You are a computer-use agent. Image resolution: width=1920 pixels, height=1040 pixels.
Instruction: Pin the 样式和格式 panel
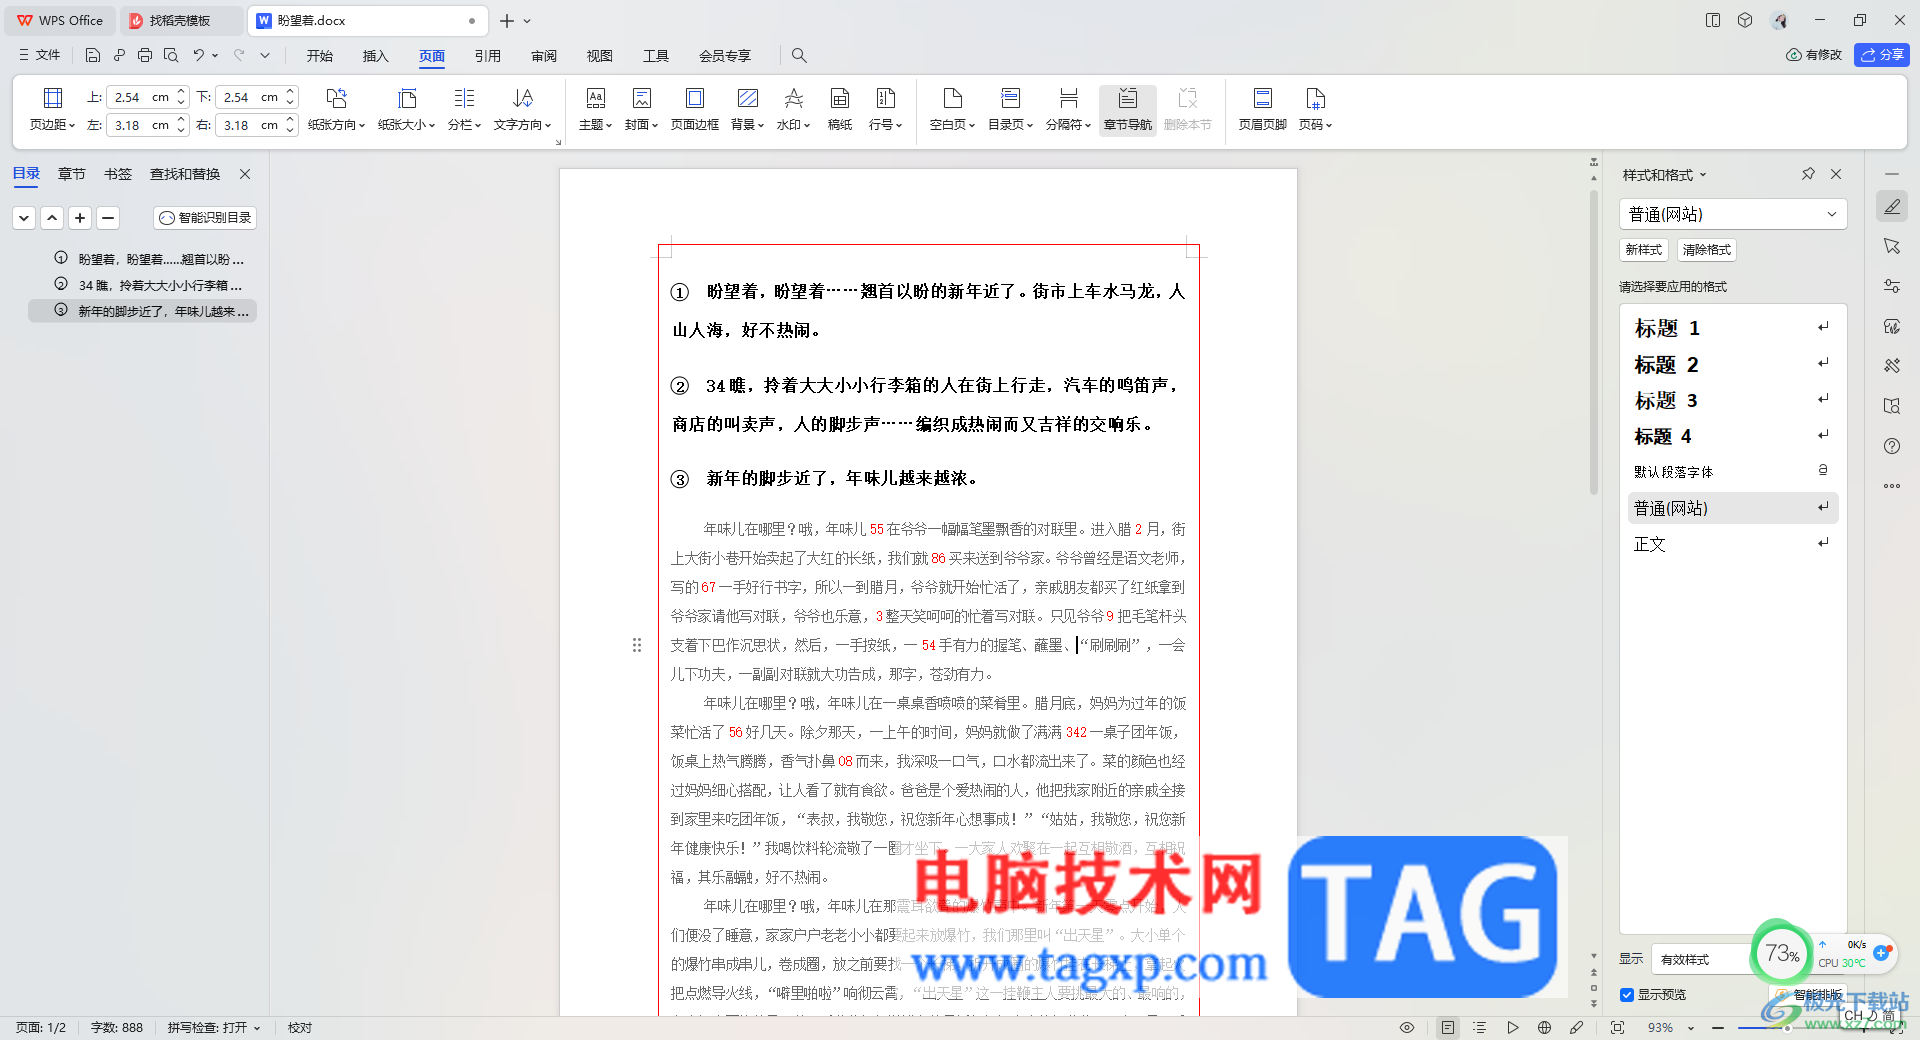pyautogui.click(x=1808, y=174)
